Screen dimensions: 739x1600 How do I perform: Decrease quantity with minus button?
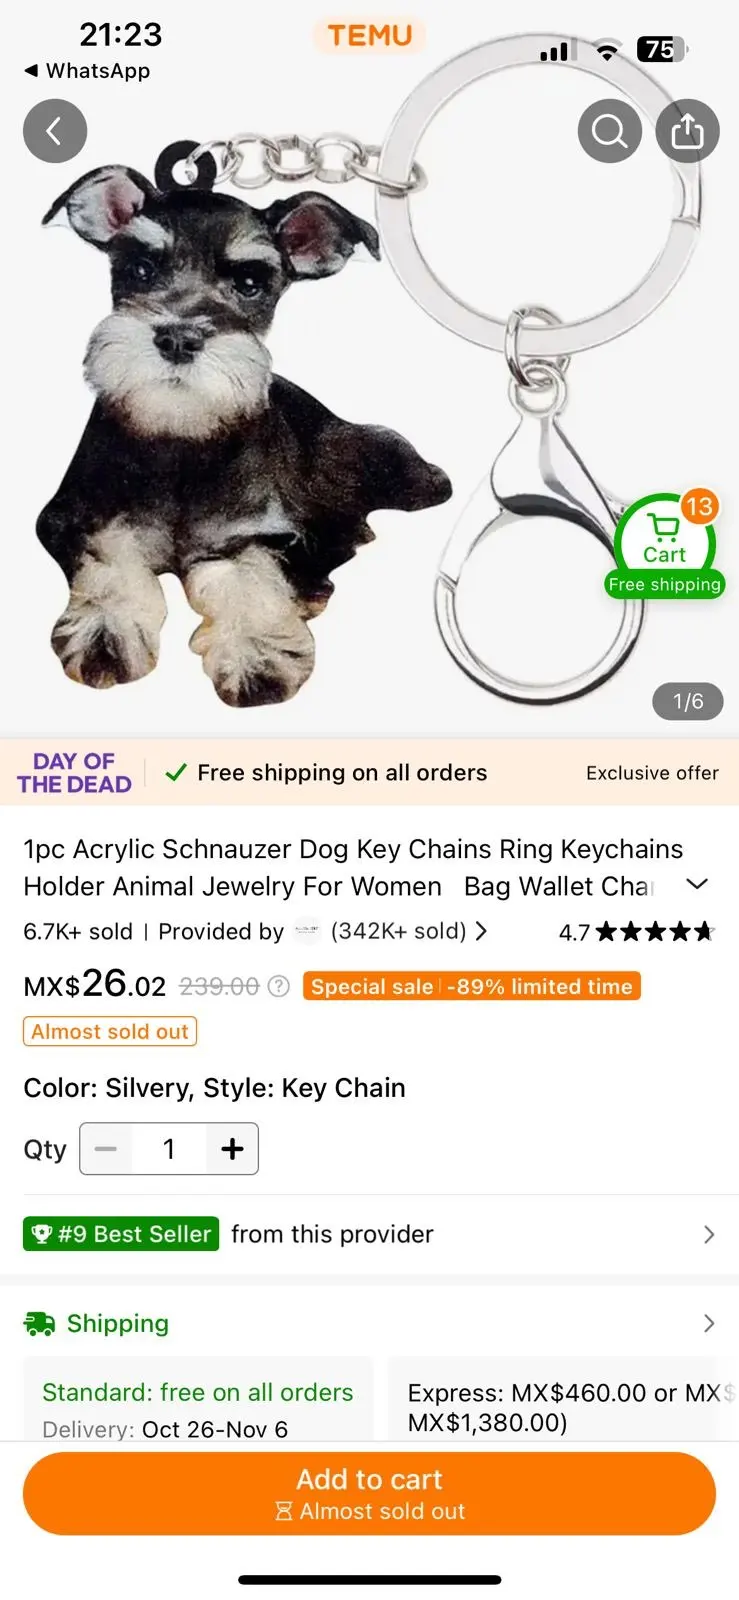pyautogui.click(x=106, y=1149)
